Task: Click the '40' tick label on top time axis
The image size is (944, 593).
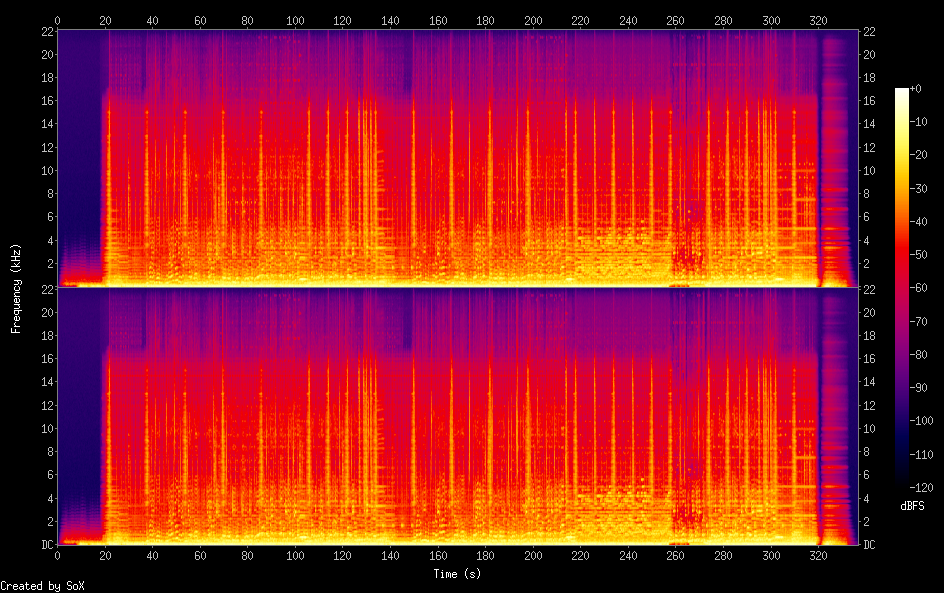Action: (x=152, y=20)
